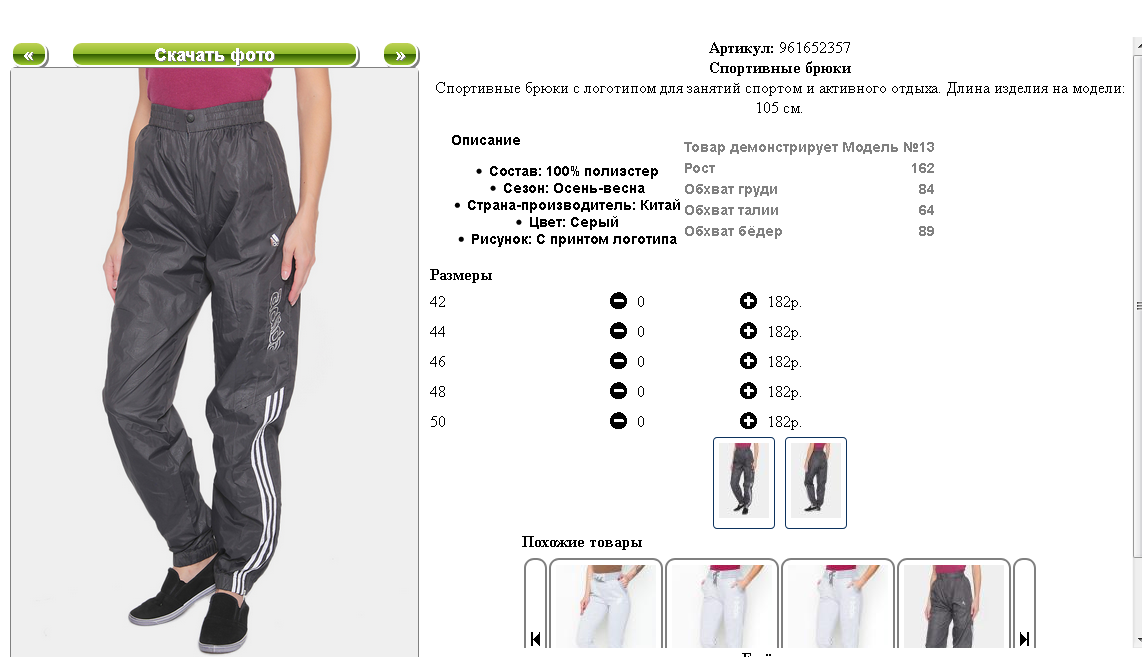
Task: Select first product view thumbnail
Action: pos(744,482)
